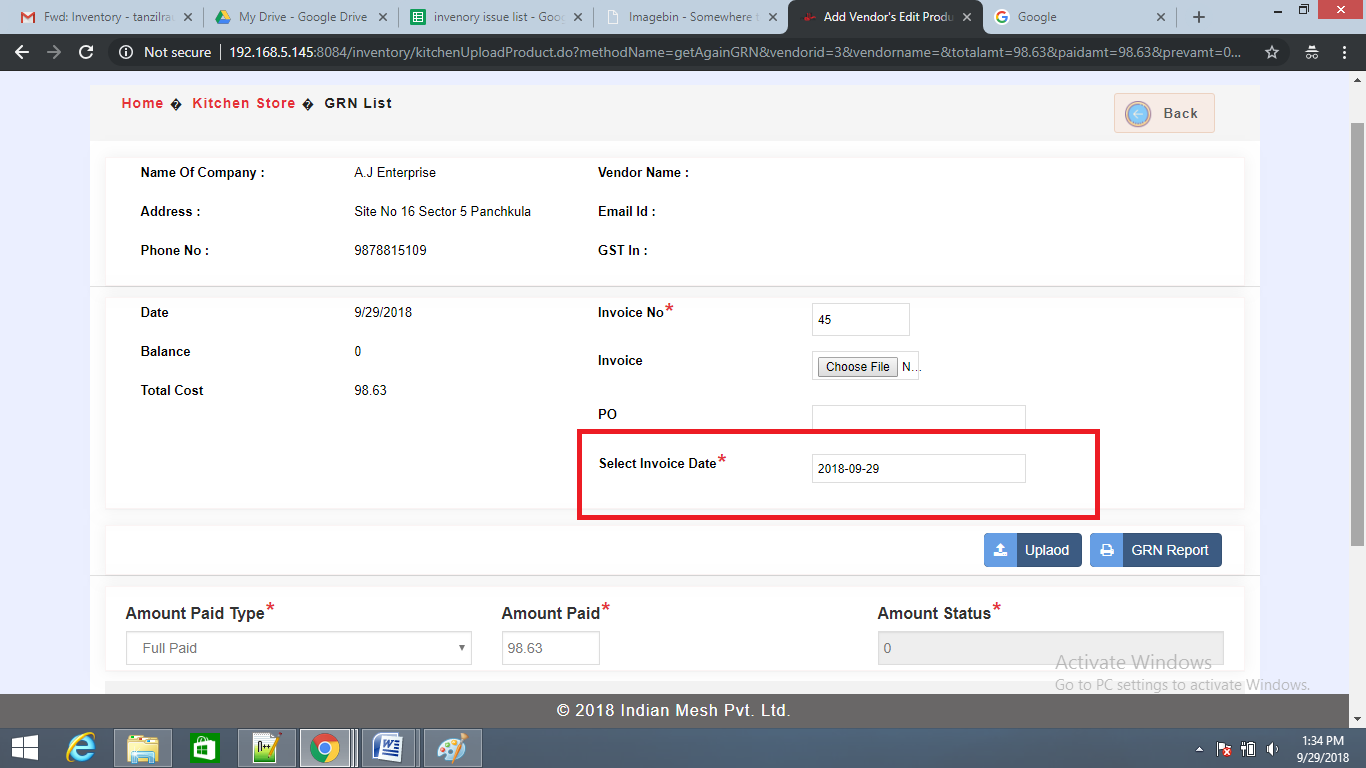Image resolution: width=1366 pixels, height=768 pixels.
Task: Click the phone number 9878815109
Action: coord(390,250)
